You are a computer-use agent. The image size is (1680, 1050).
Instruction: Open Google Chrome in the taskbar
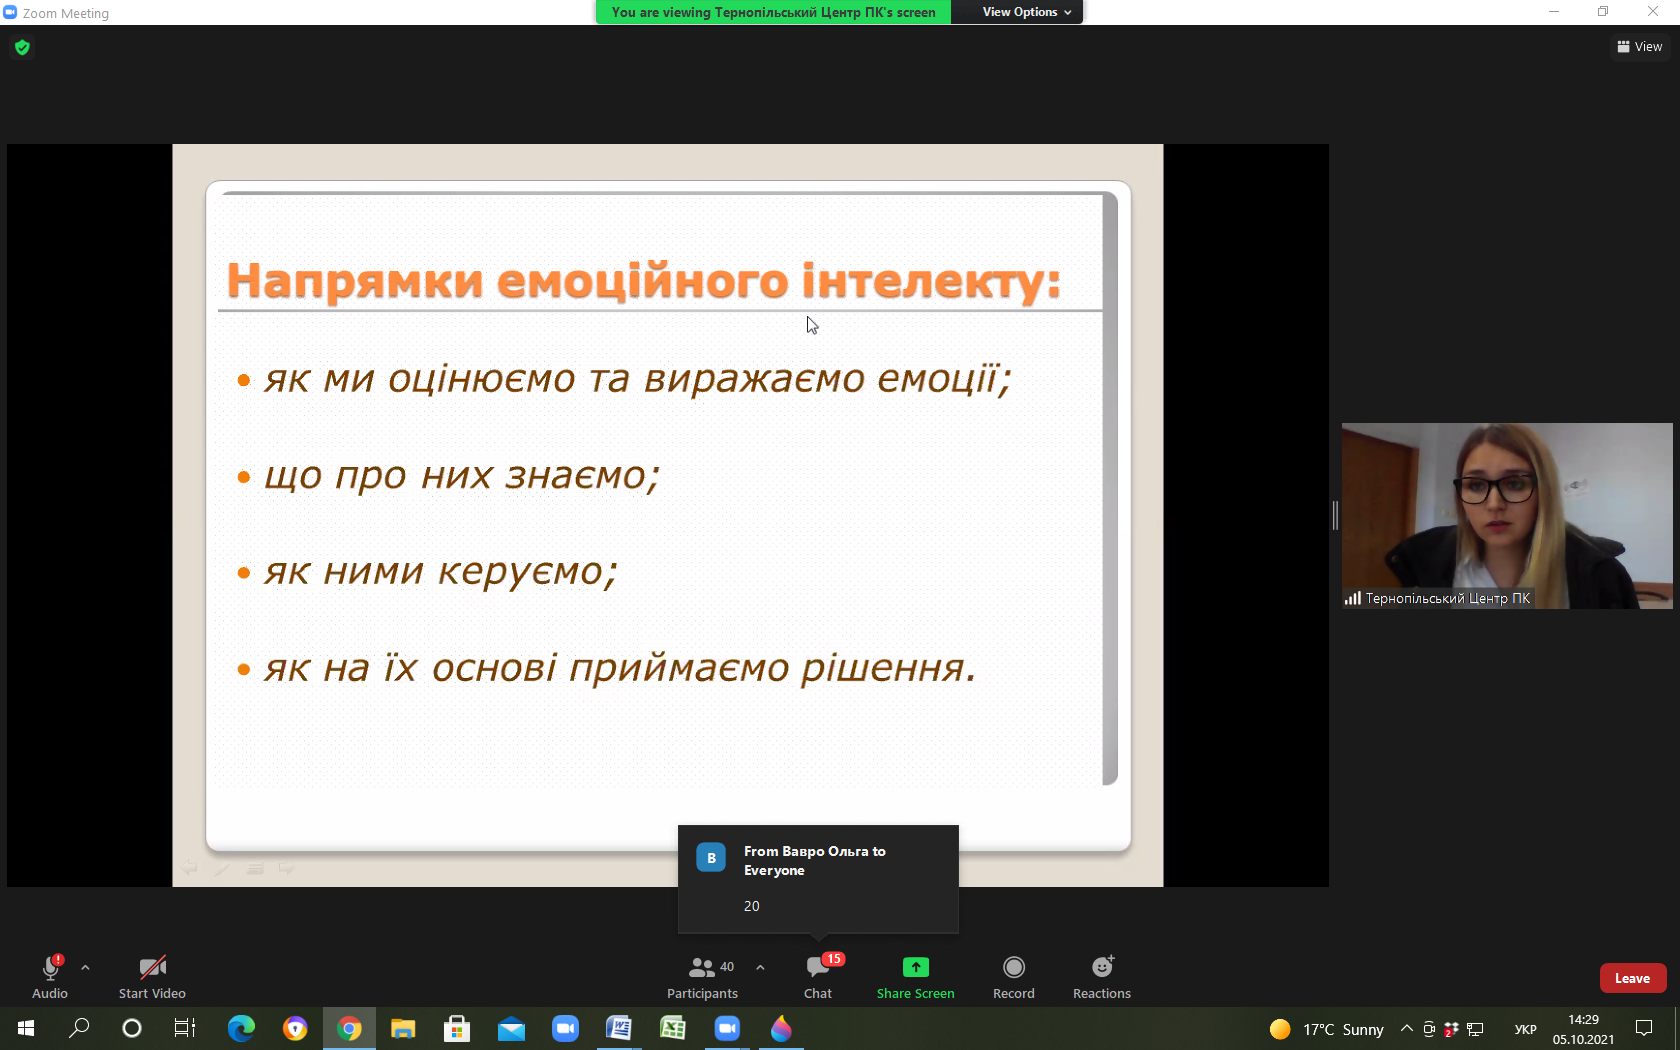pyautogui.click(x=349, y=1028)
